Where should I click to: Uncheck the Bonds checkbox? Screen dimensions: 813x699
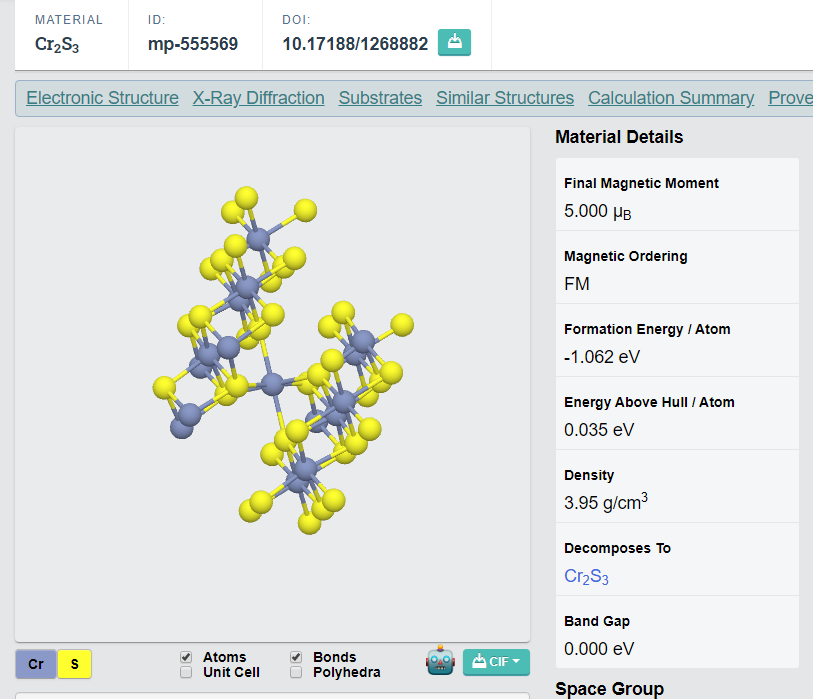point(296,657)
